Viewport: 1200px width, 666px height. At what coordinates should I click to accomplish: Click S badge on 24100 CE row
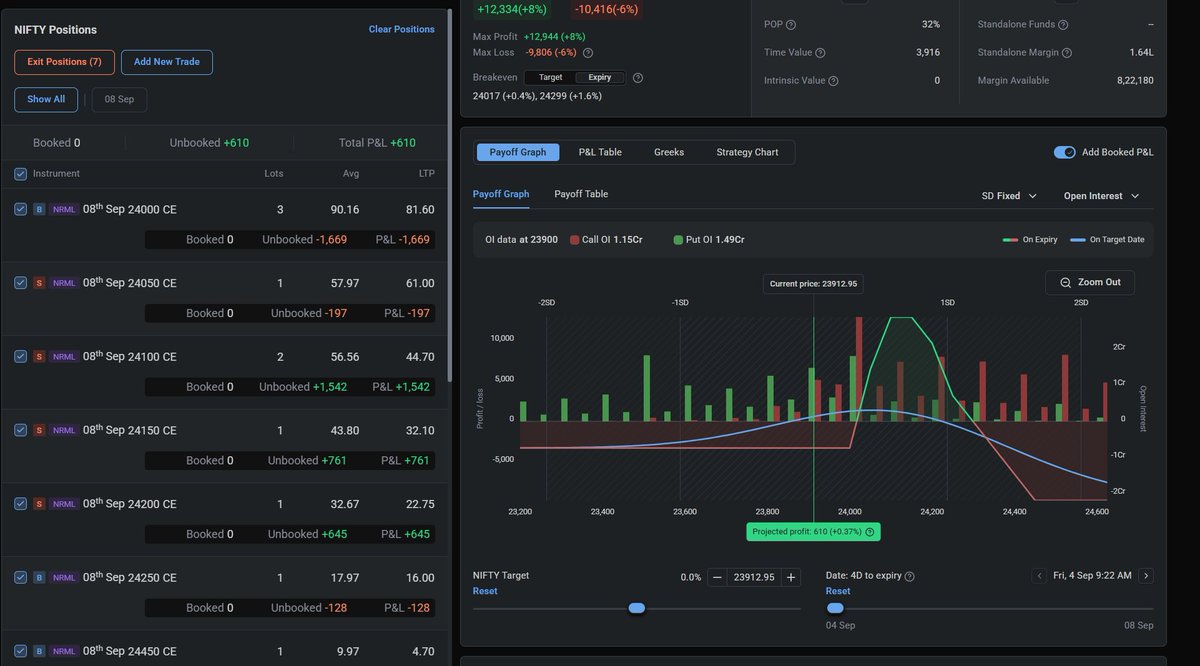coord(39,357)
